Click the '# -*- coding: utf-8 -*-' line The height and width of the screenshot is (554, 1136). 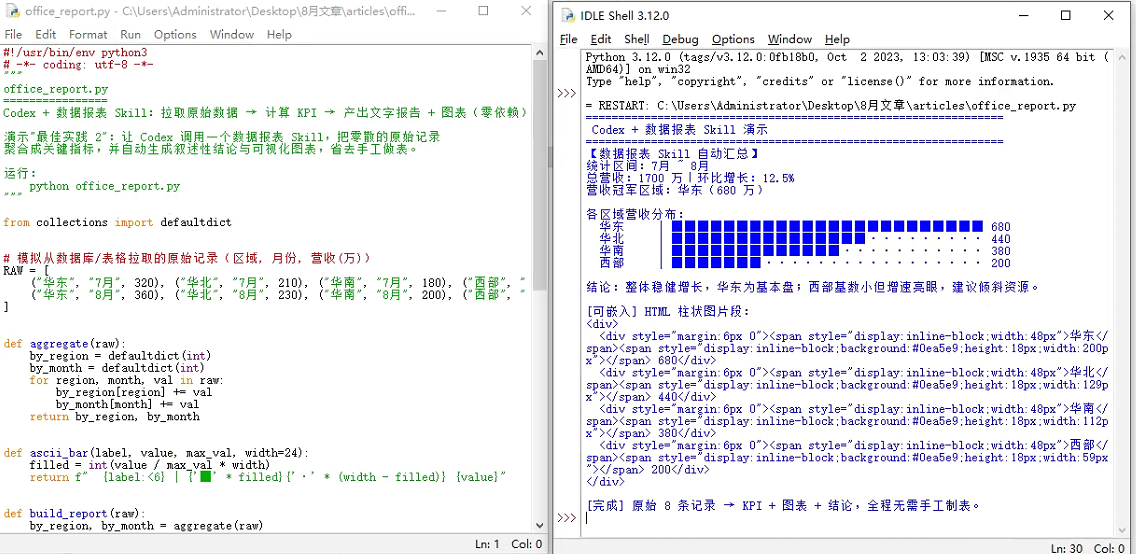pos(78,64)
